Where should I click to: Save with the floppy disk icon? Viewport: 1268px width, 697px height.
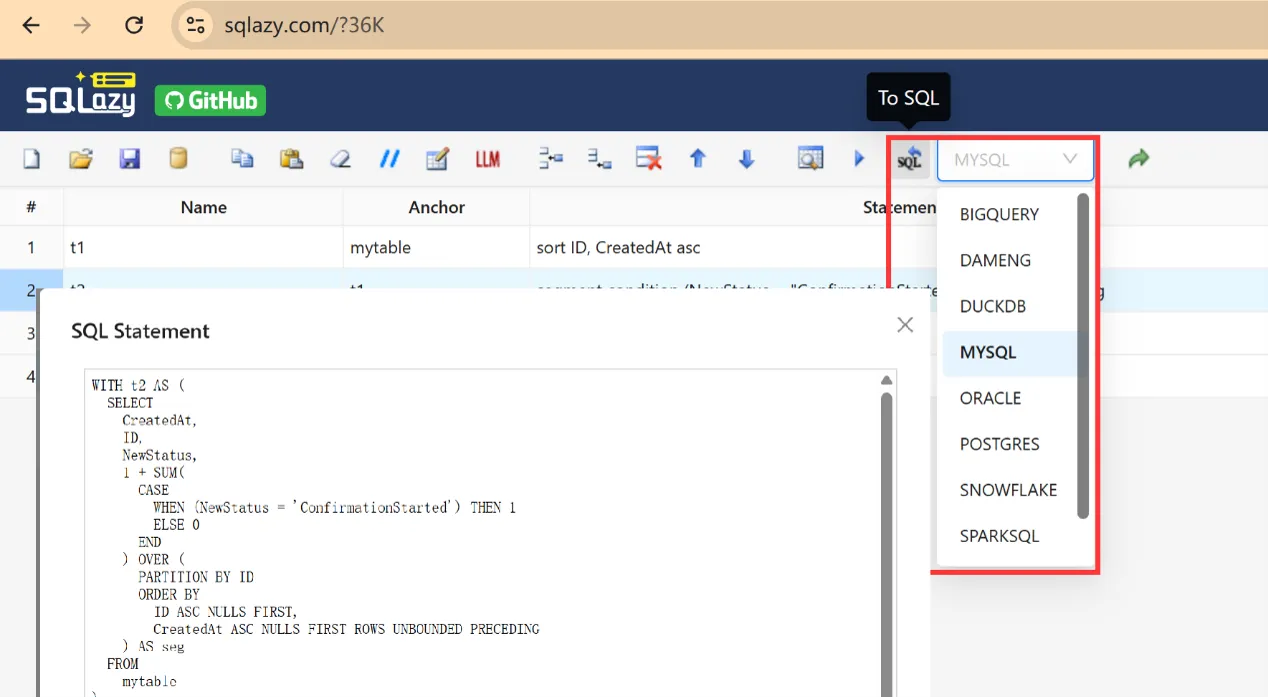click(x=130, y=159)
